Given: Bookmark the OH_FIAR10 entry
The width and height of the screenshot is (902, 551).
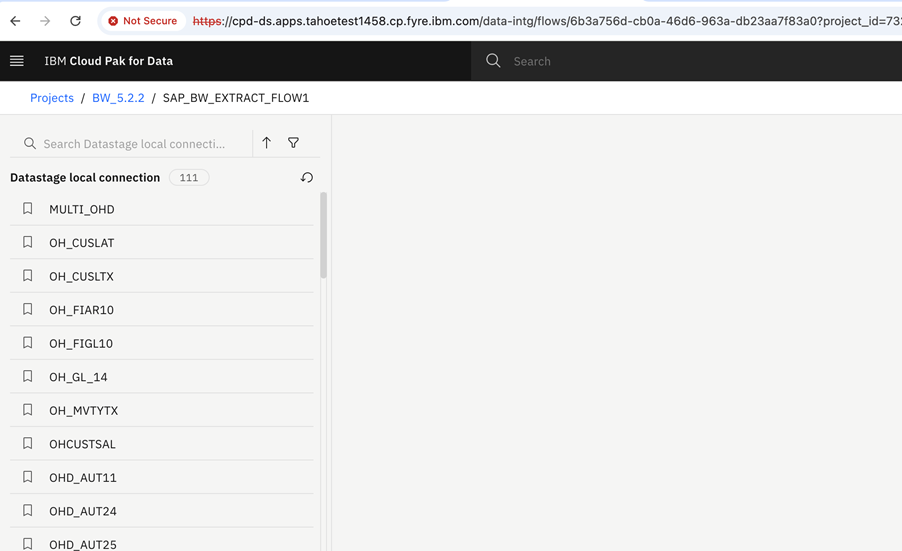Looking at the screenshot, I should 27,309.
